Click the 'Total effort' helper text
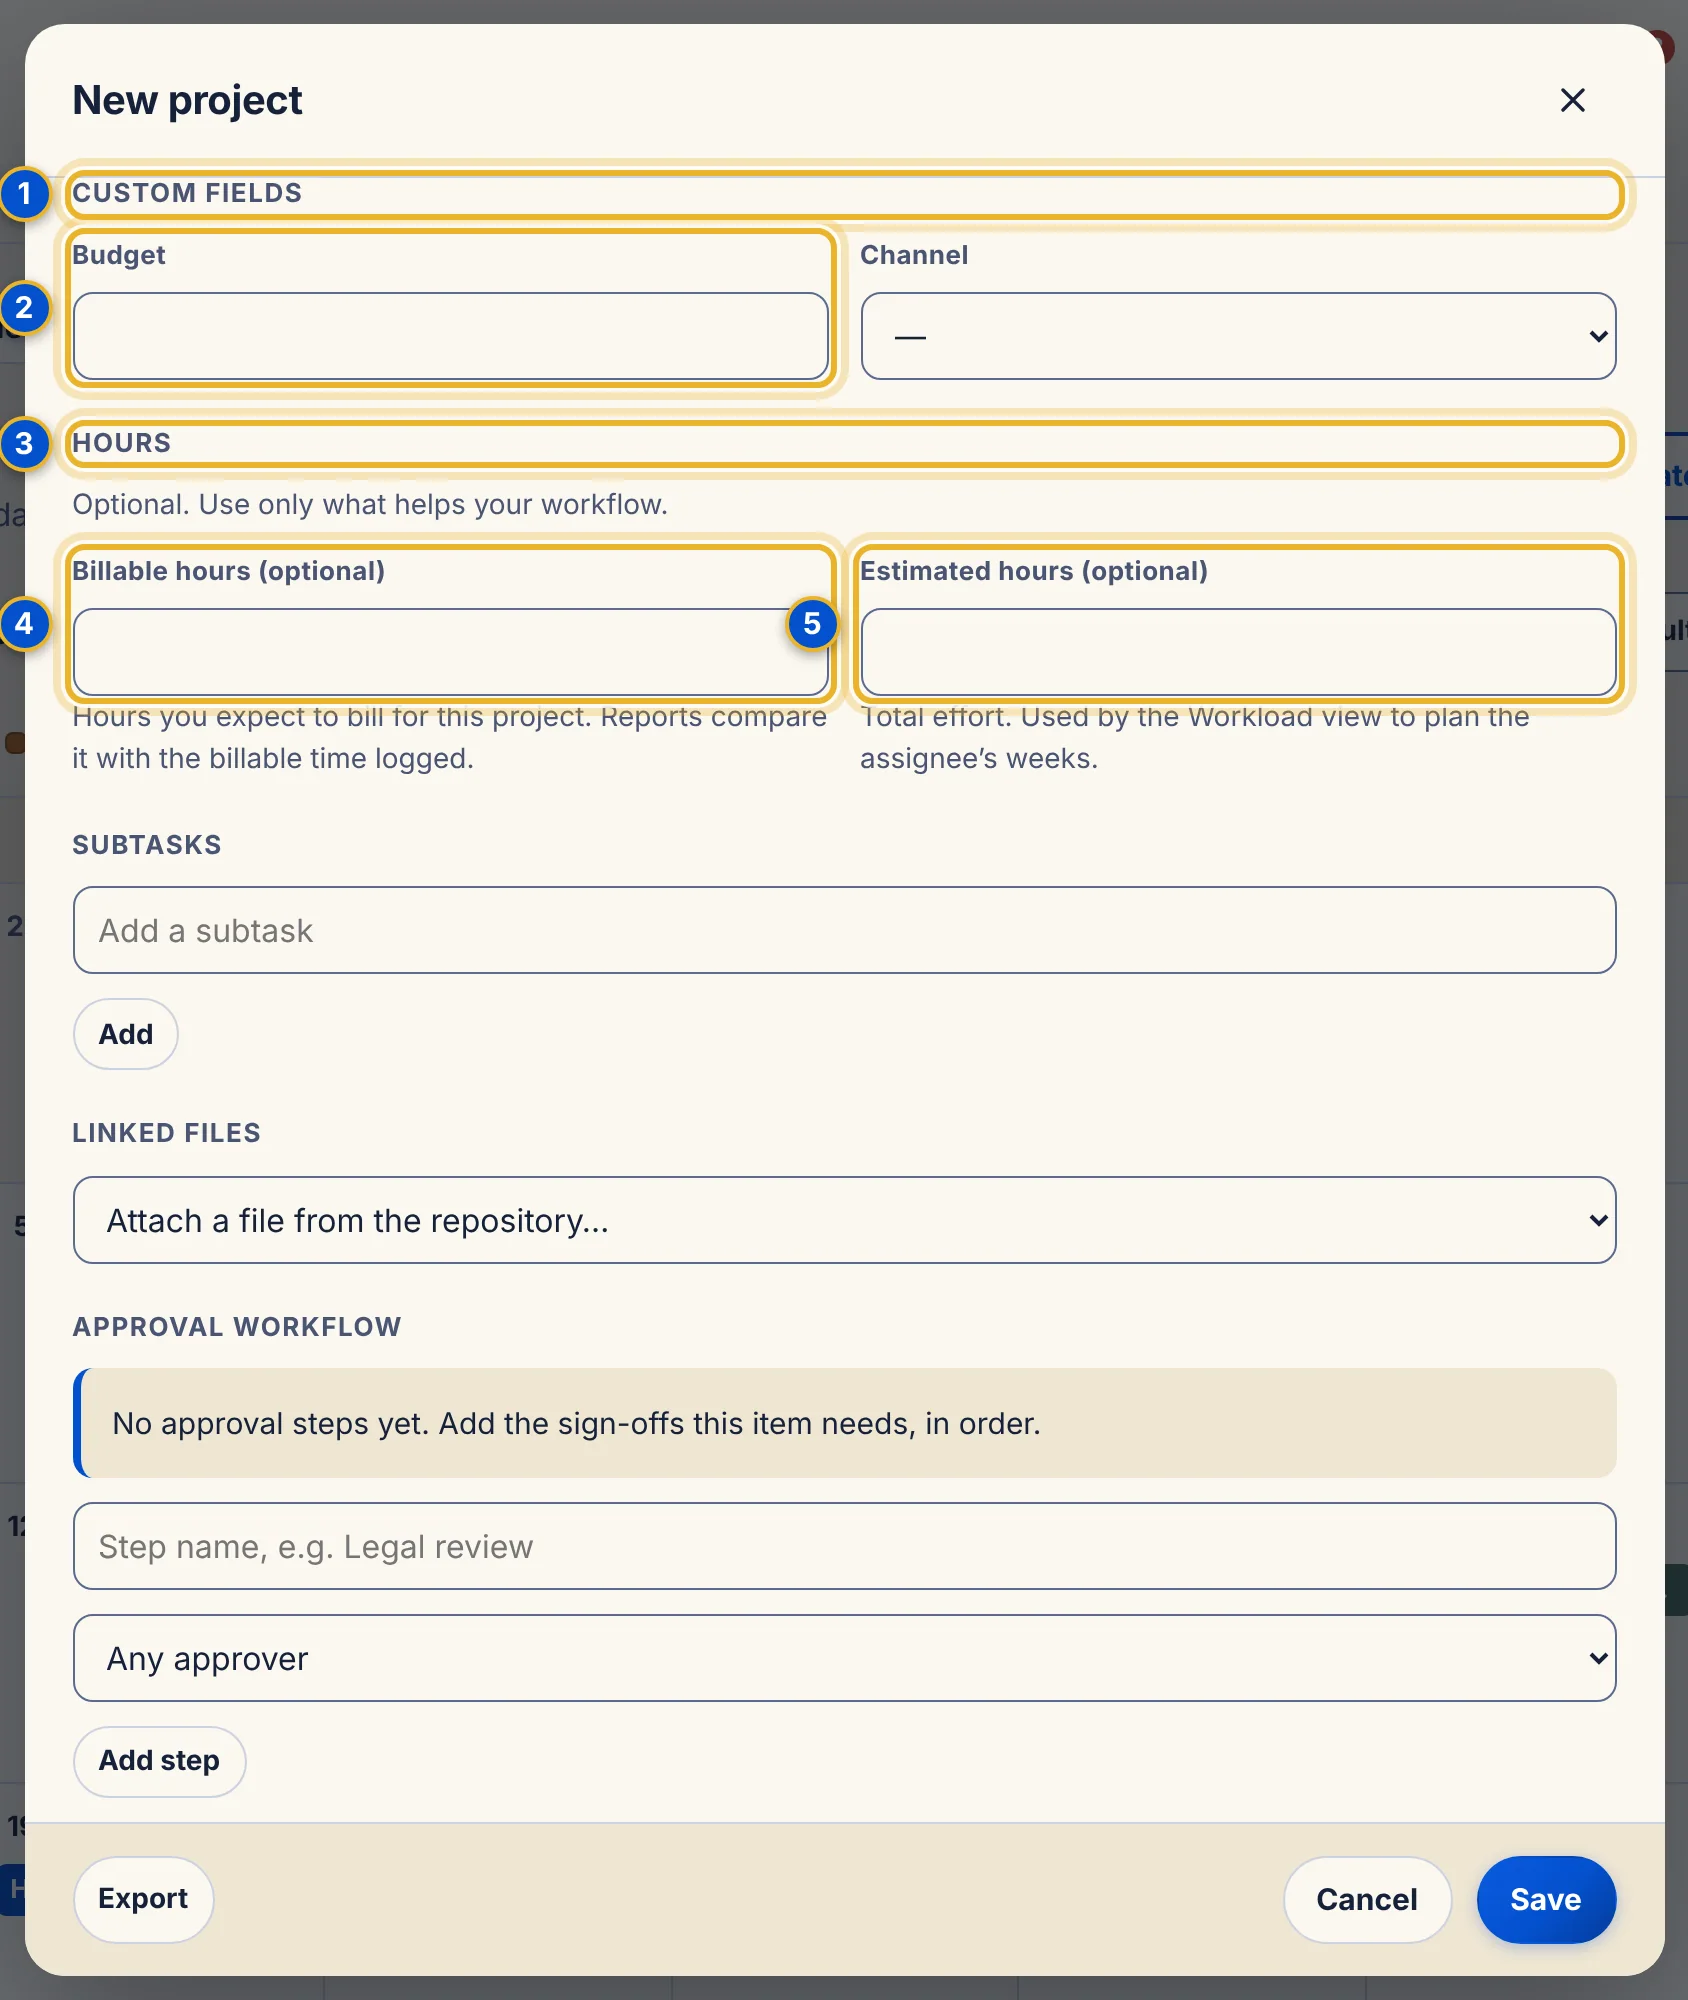The height and width of the screenshot is (2000, 1688). (x=1195, y=738)
